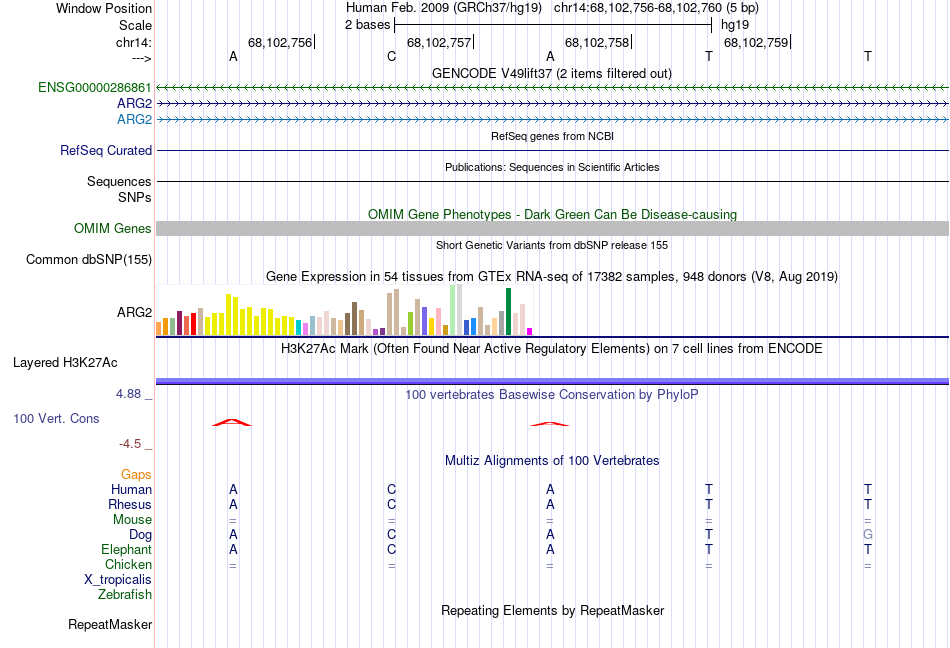Click the Gaps row label

pos(136,474)
